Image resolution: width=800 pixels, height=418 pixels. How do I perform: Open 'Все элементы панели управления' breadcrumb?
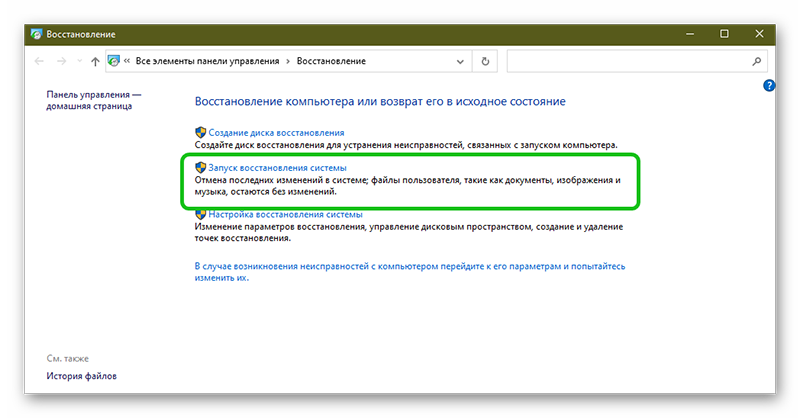coord(207,61)
